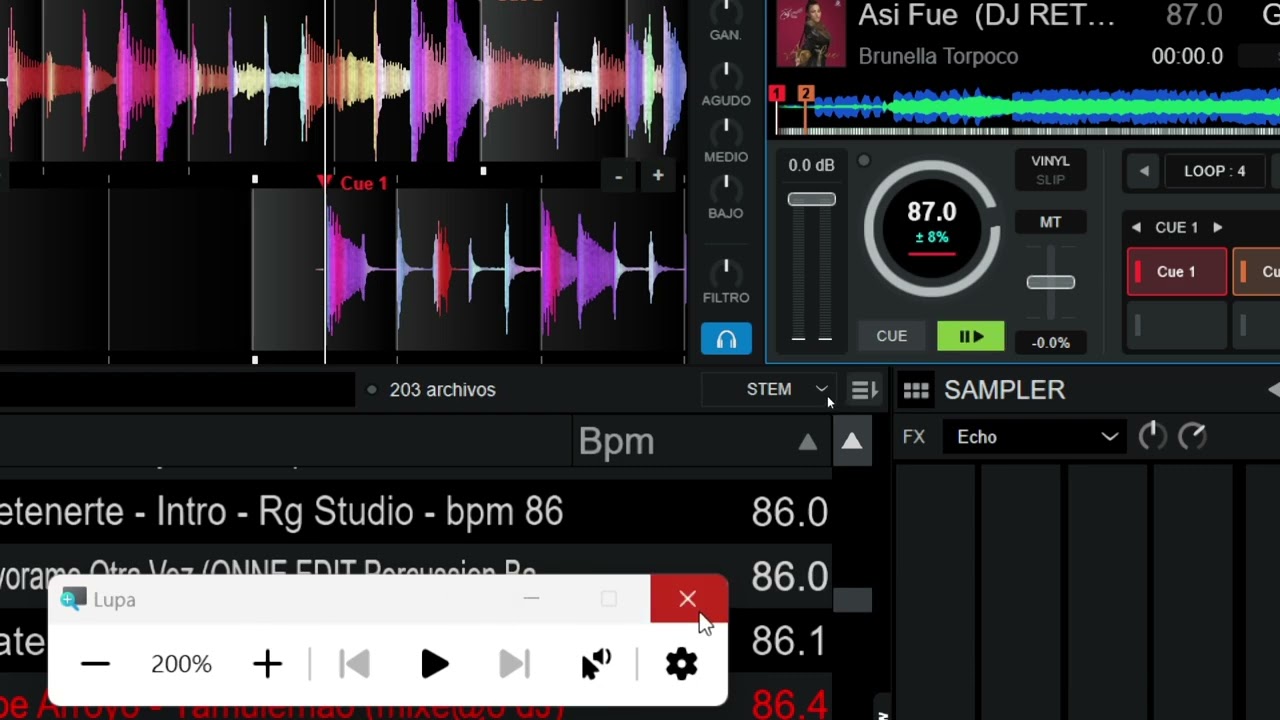Adjust the pitch slider handle
This screenshot has height=720, width=1280.
pyautogui.click(x=1051, y=282)
